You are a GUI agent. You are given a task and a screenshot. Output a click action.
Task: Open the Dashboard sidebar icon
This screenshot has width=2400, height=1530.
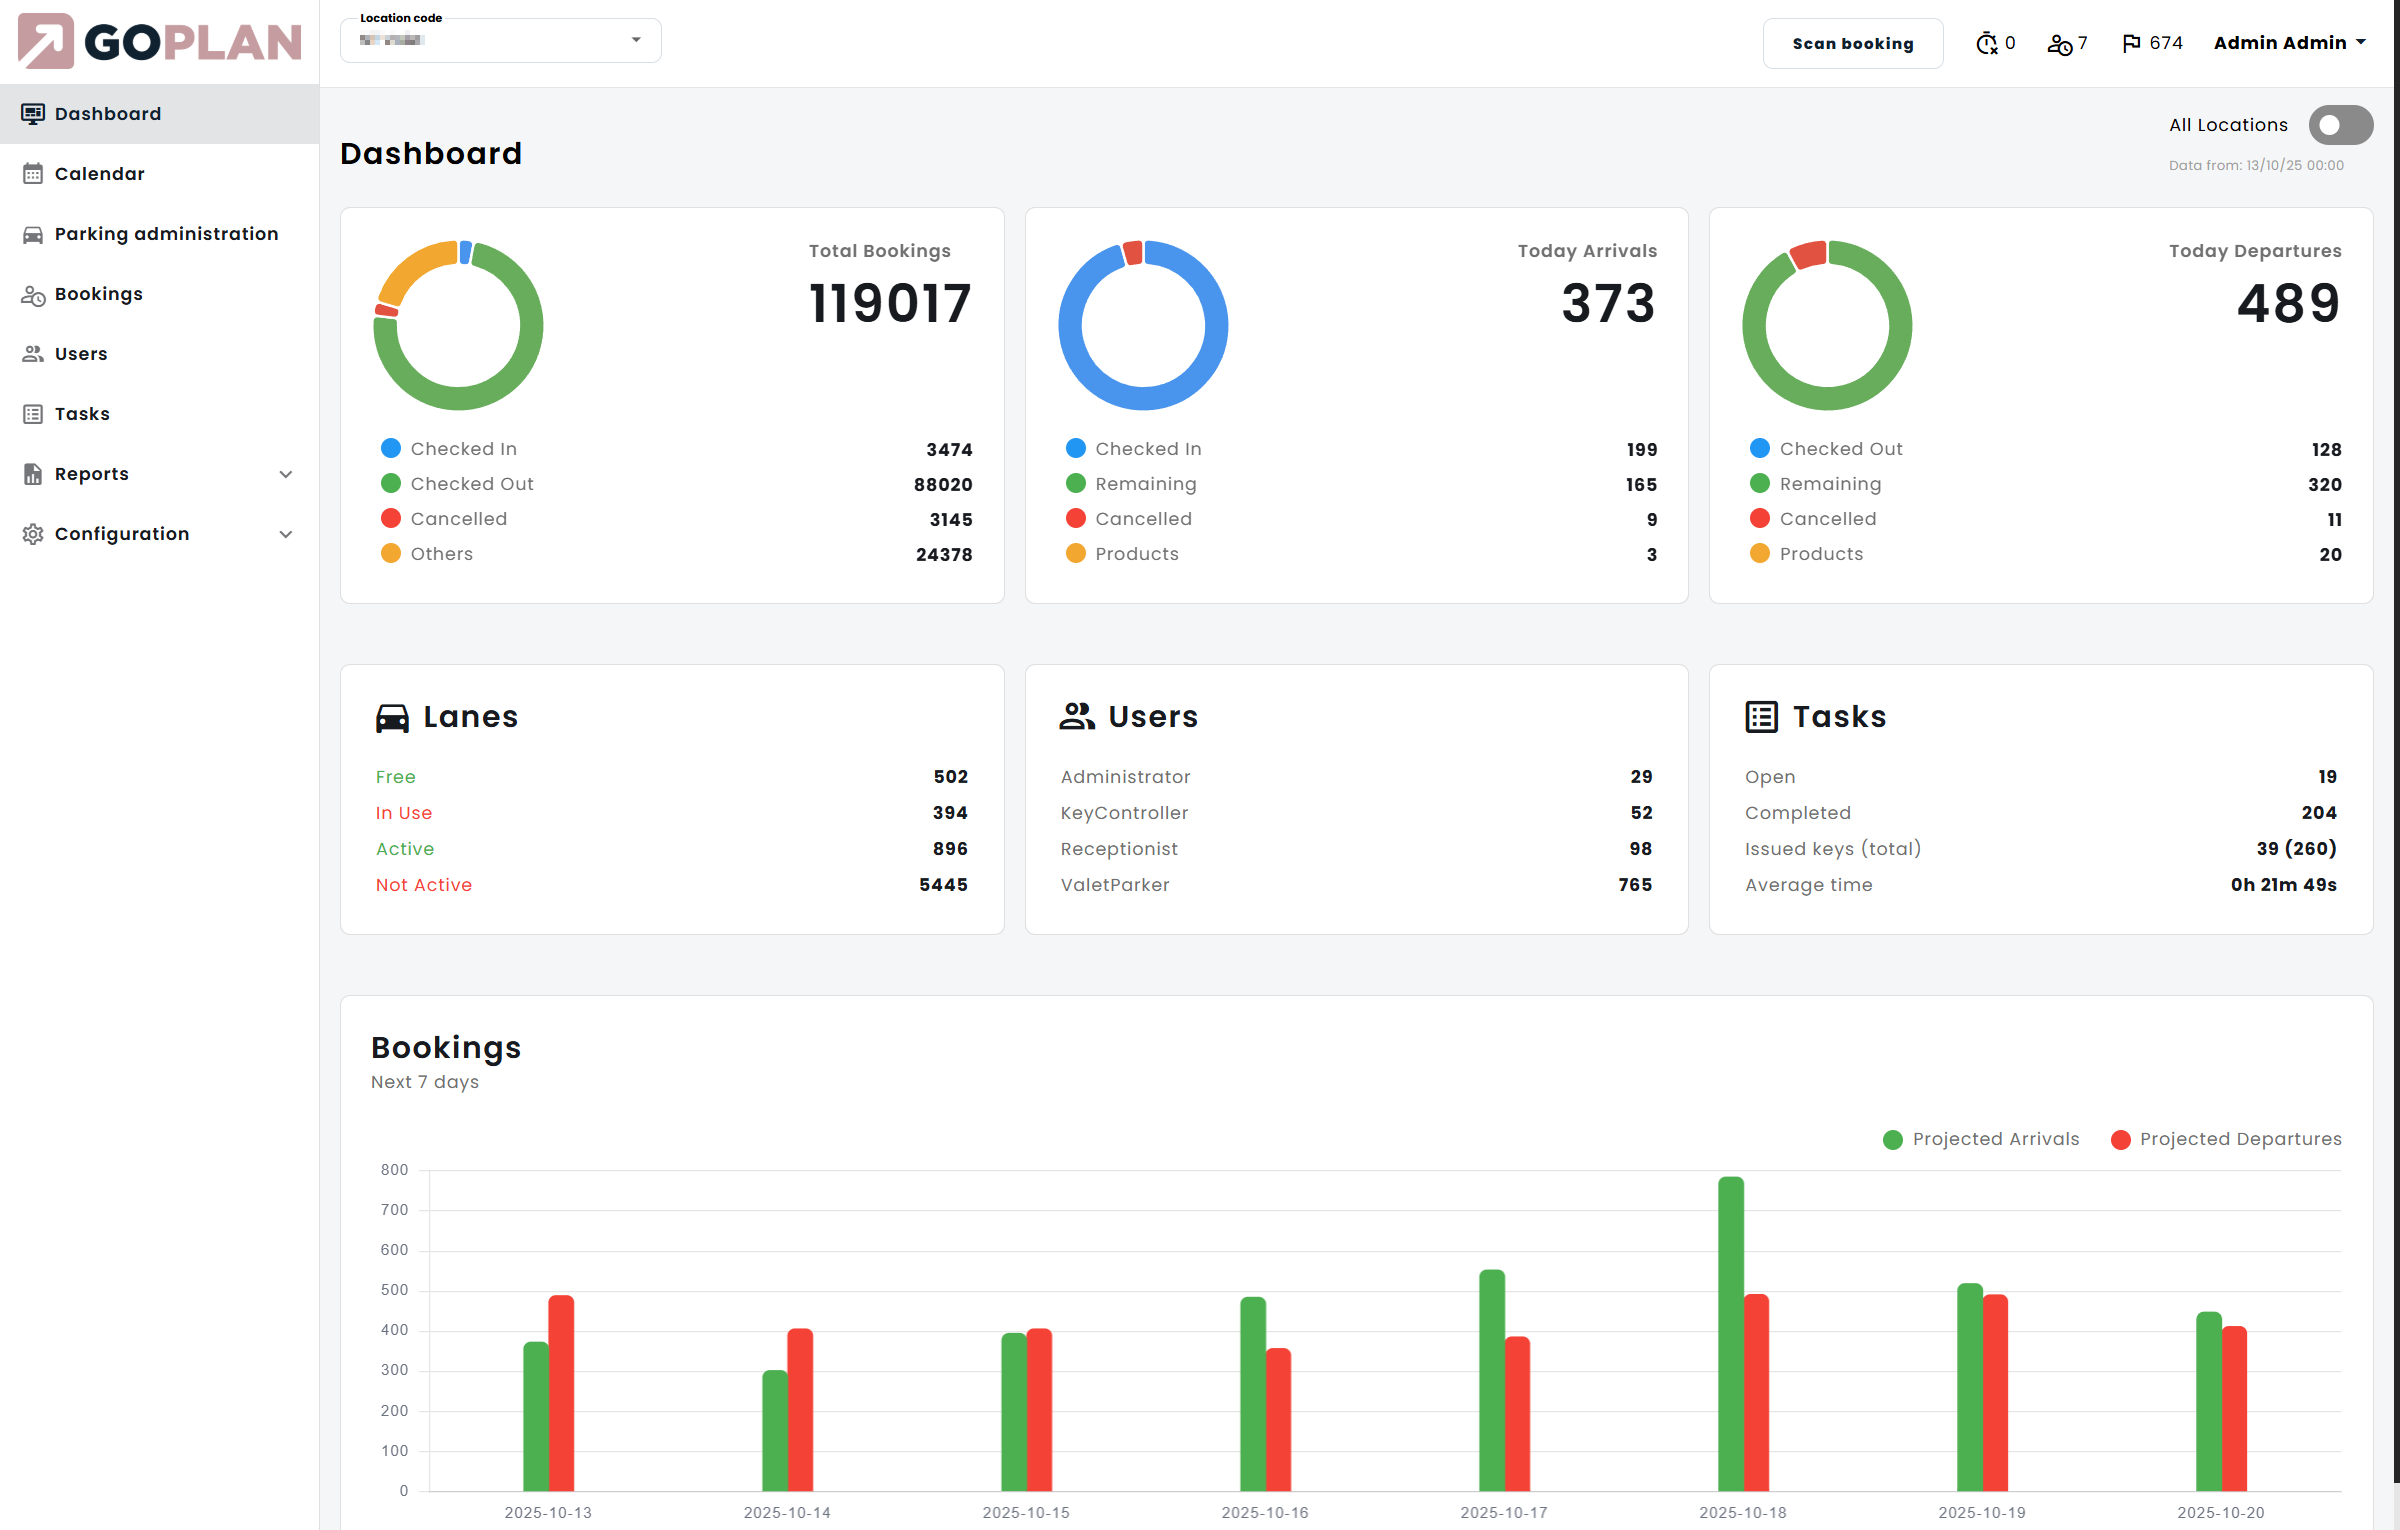click(x=35, y=113)
